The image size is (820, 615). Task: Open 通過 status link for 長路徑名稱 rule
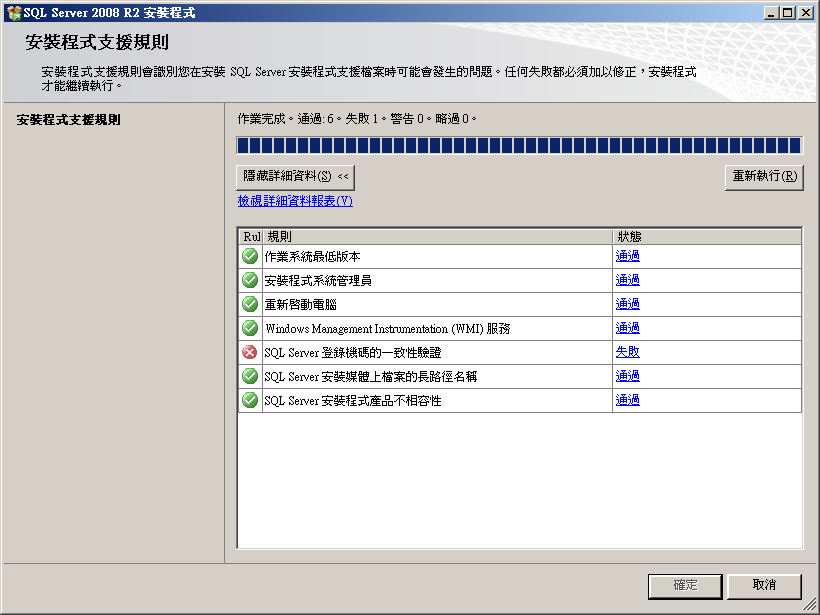point(628,376)
